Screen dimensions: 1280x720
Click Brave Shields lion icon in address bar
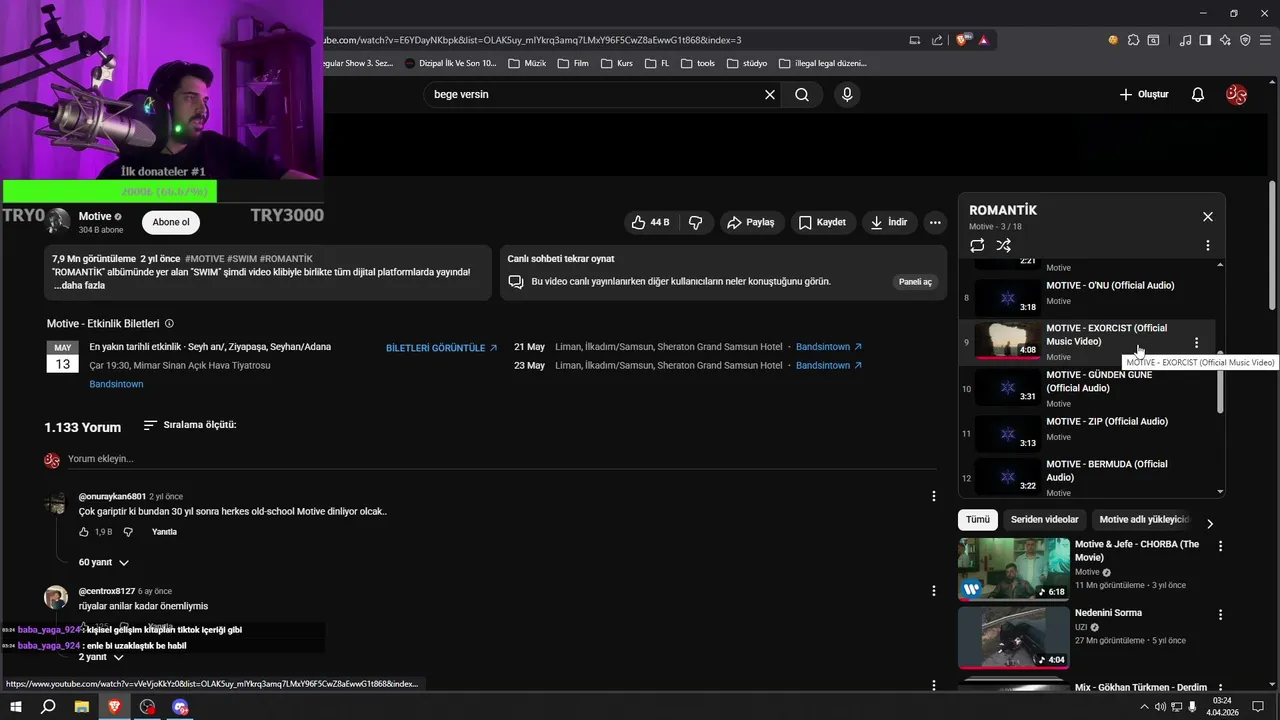tap(962, 40)
